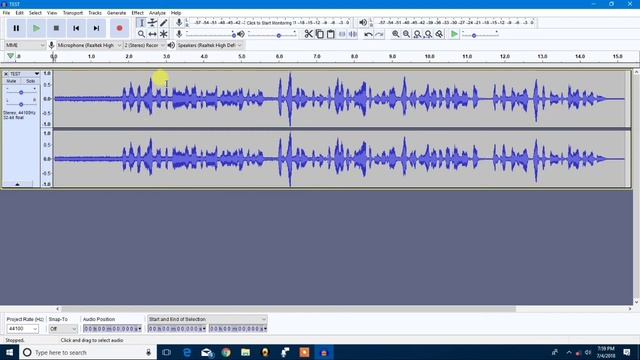Open the Edit menu
Viewport: 640px width, 360px height.
(x=19, y=13)
